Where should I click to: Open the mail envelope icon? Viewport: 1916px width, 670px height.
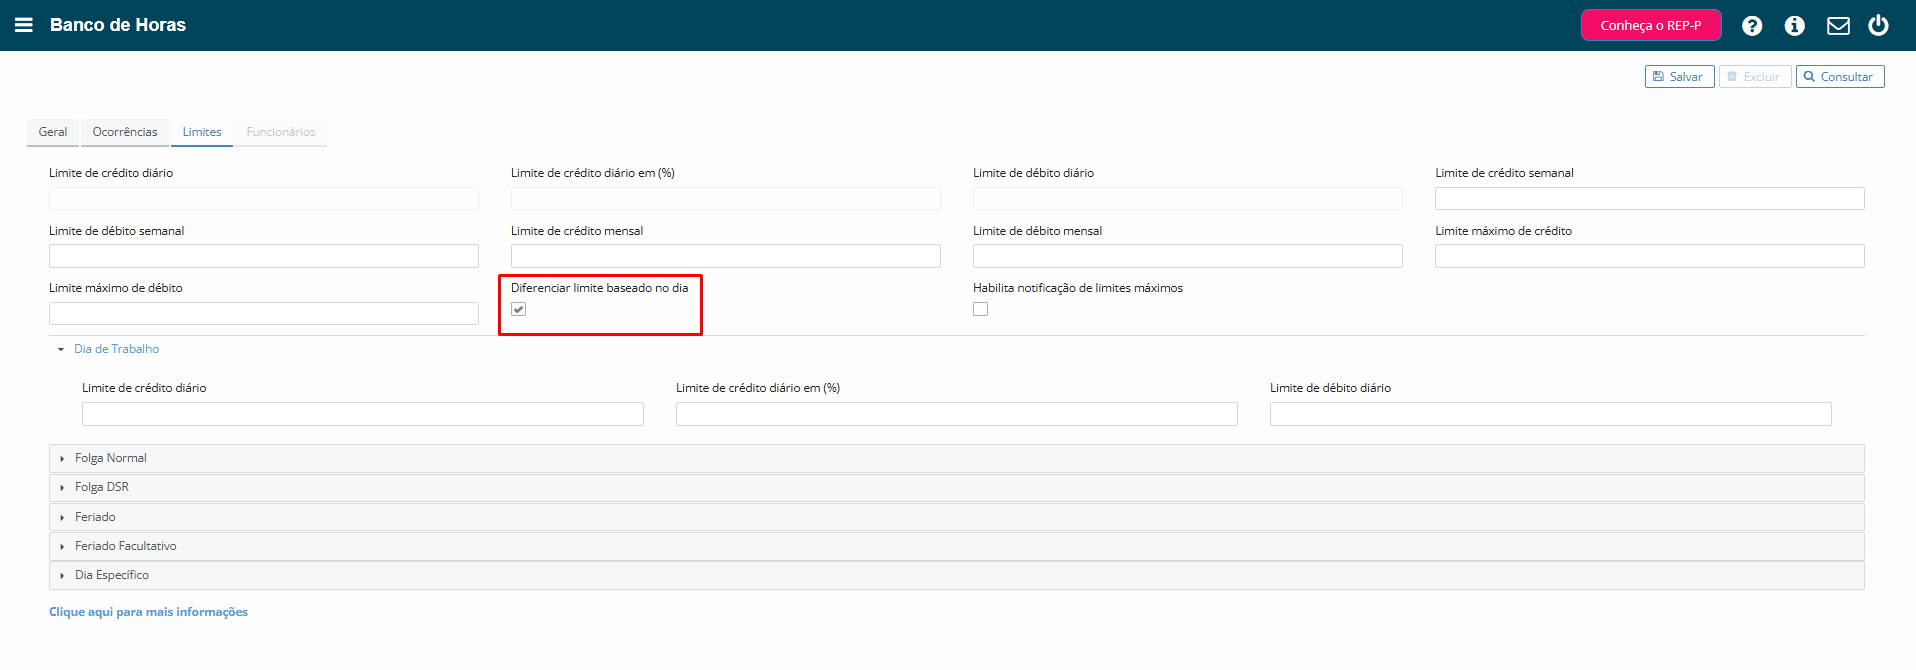(x=1838, y=26)
